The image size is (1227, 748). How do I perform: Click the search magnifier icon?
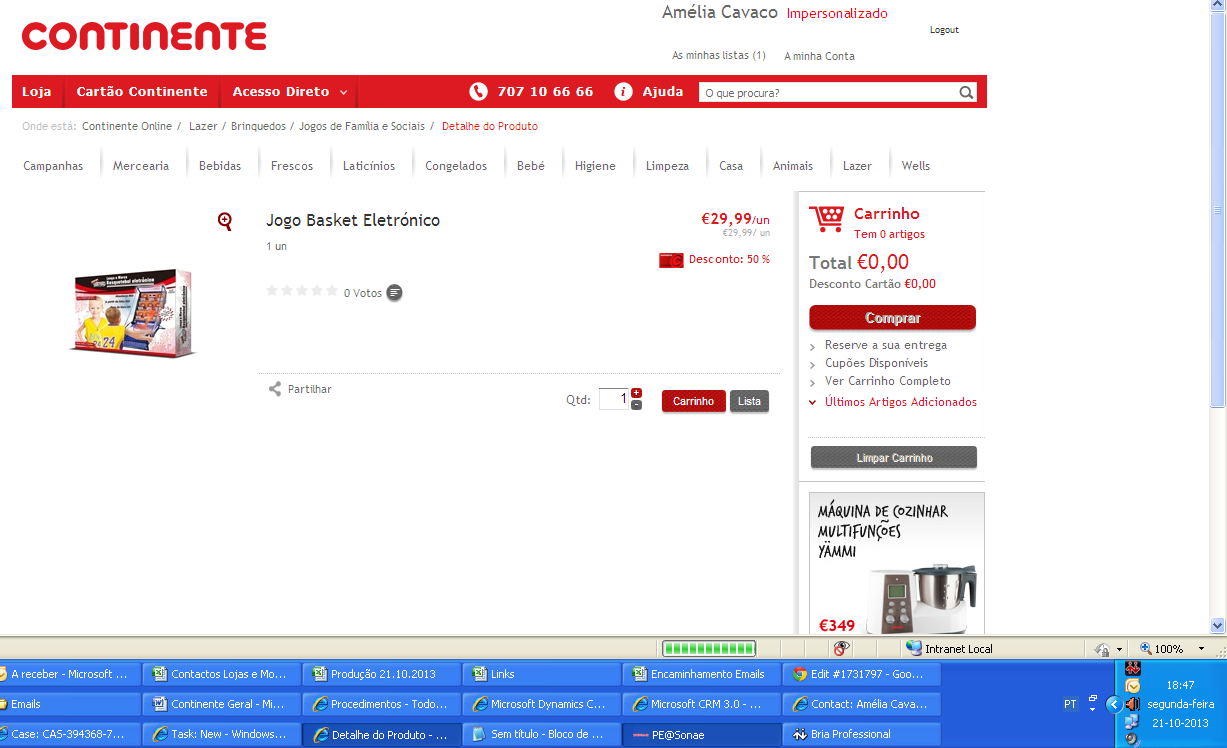(x=966, y=93)
